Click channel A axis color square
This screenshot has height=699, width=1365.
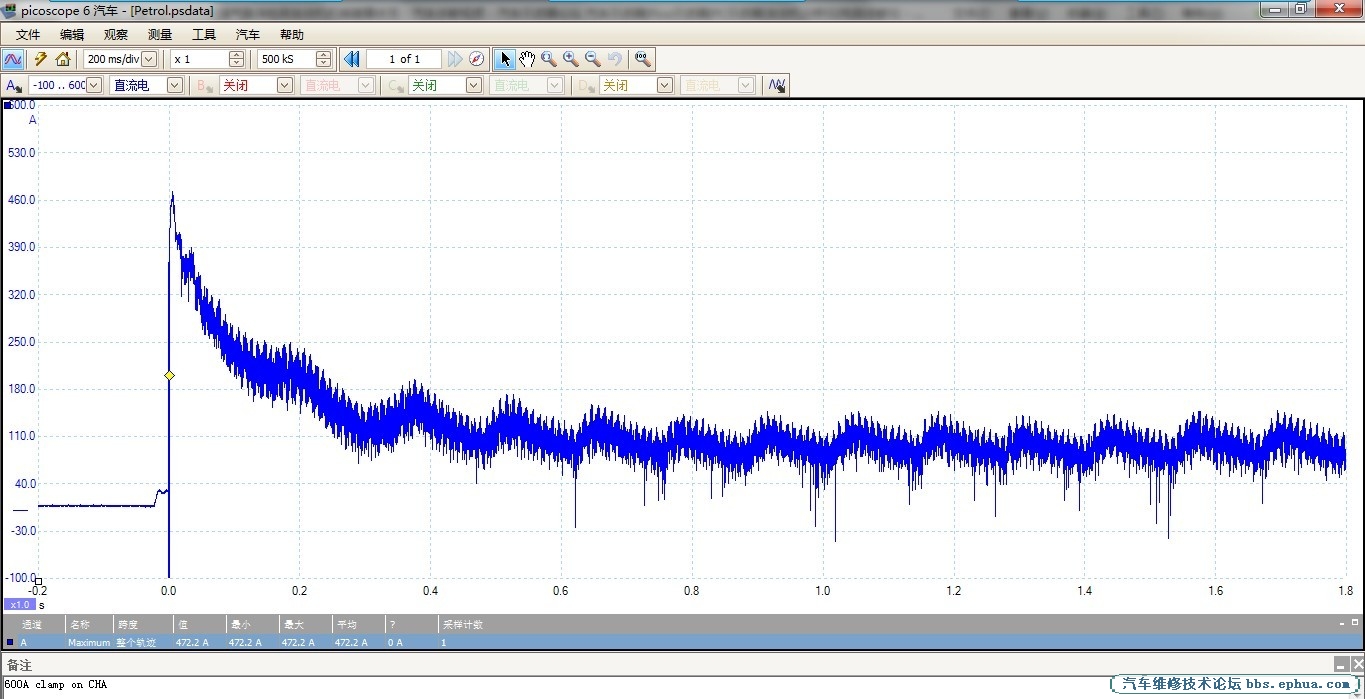(x=8, y=105)
